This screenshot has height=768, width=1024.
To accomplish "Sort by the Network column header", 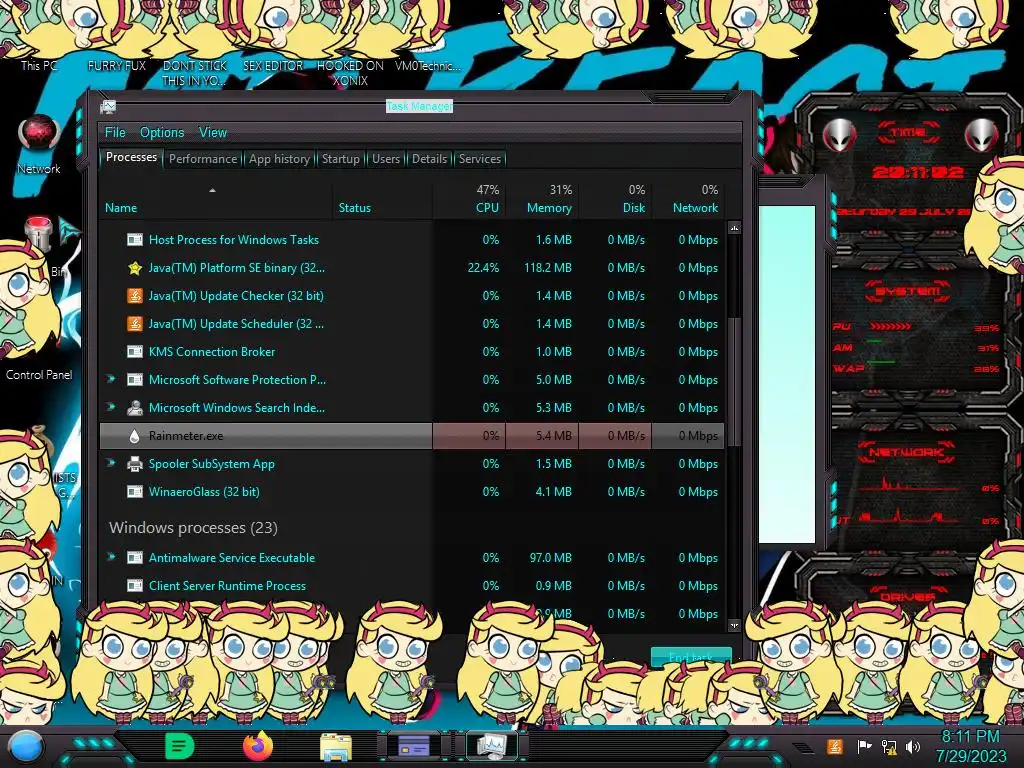I will [x=688, y=200].
